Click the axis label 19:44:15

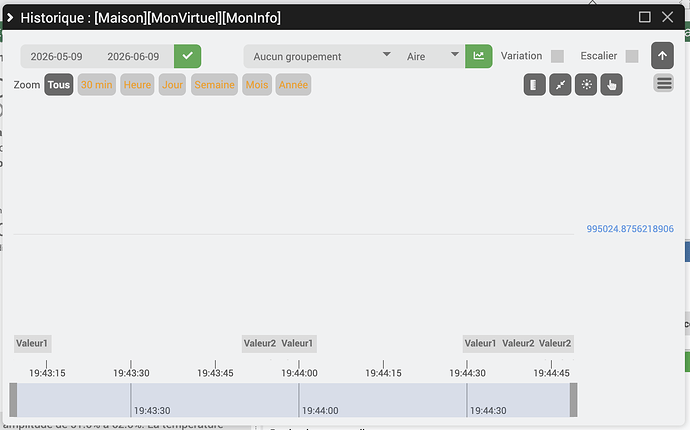point(383,373)
